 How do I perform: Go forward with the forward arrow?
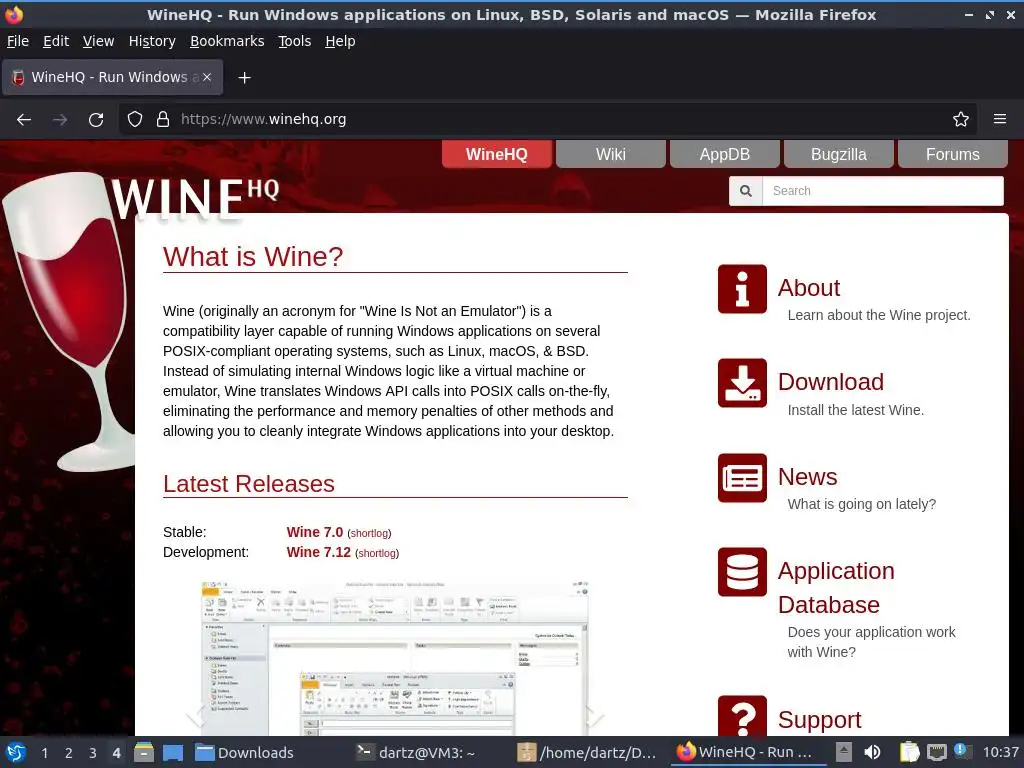tap(60, 120)
